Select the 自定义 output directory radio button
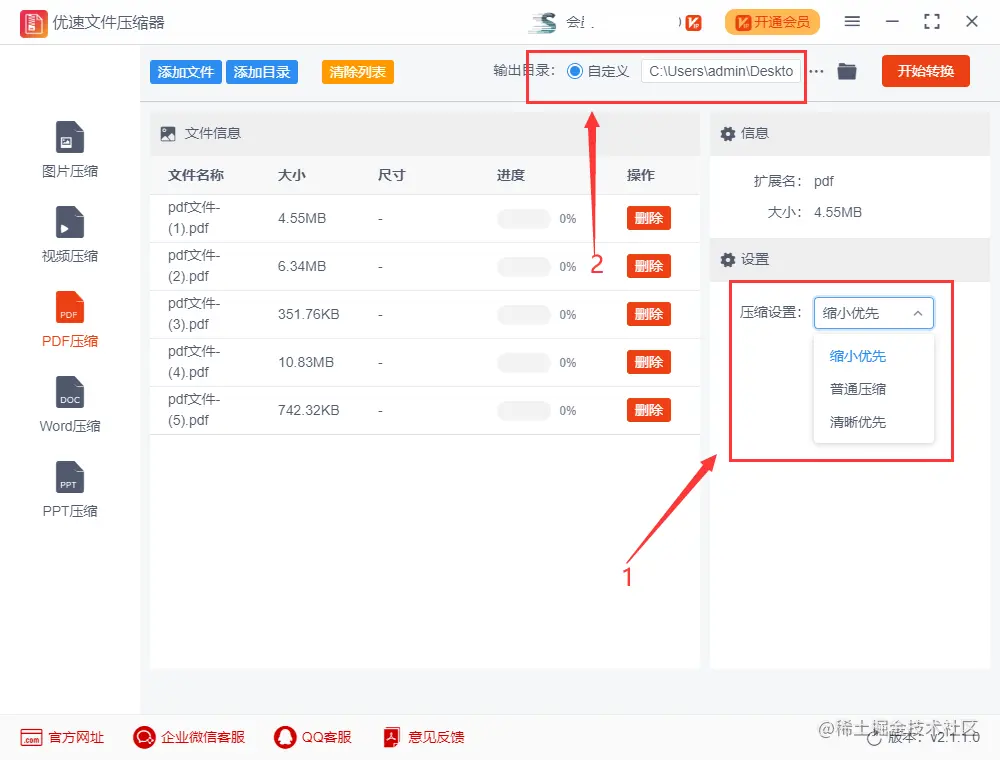 [575, 71]
